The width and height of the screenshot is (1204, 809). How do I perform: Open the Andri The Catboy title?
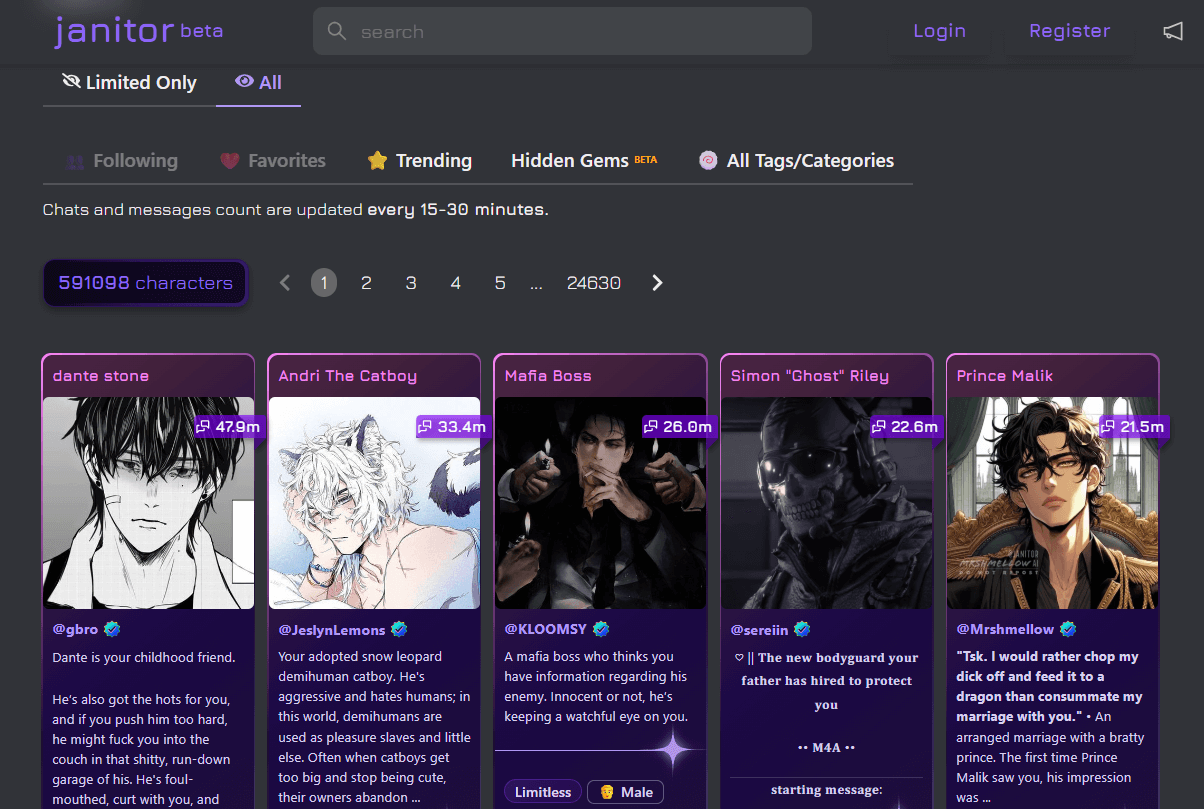coord(348,376)
